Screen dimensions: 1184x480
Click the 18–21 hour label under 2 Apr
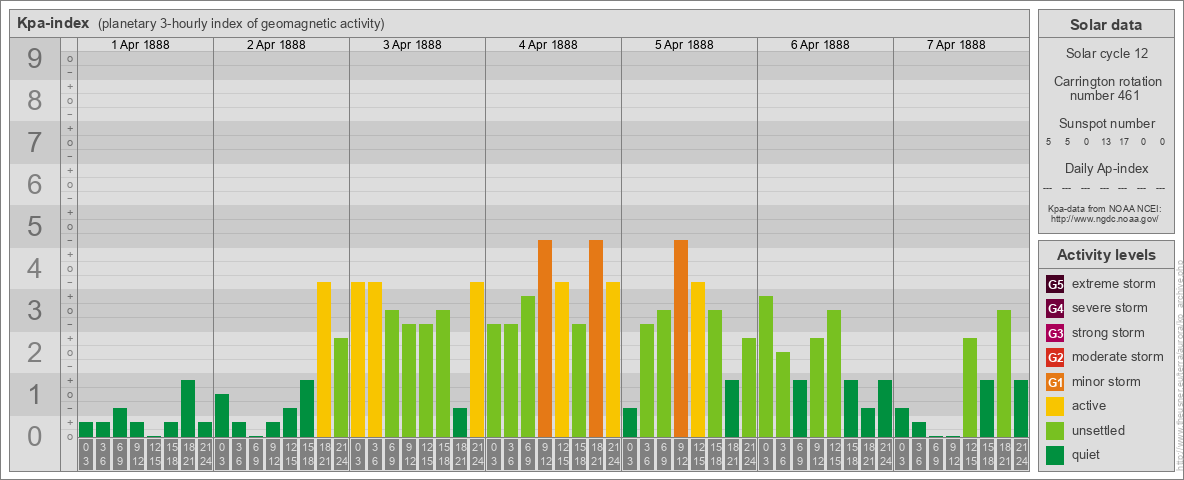click(324, 454)
